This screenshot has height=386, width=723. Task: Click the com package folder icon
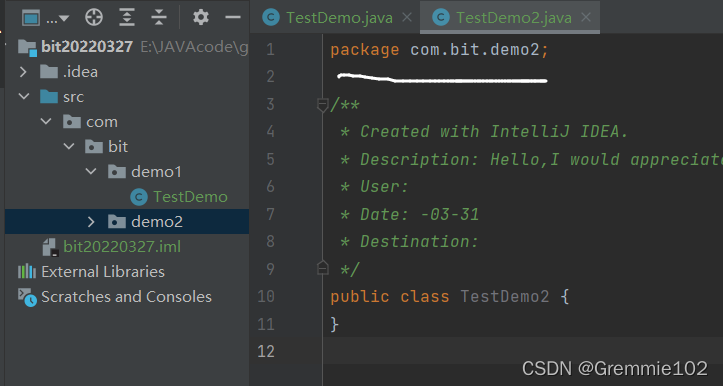click(71, 121)
